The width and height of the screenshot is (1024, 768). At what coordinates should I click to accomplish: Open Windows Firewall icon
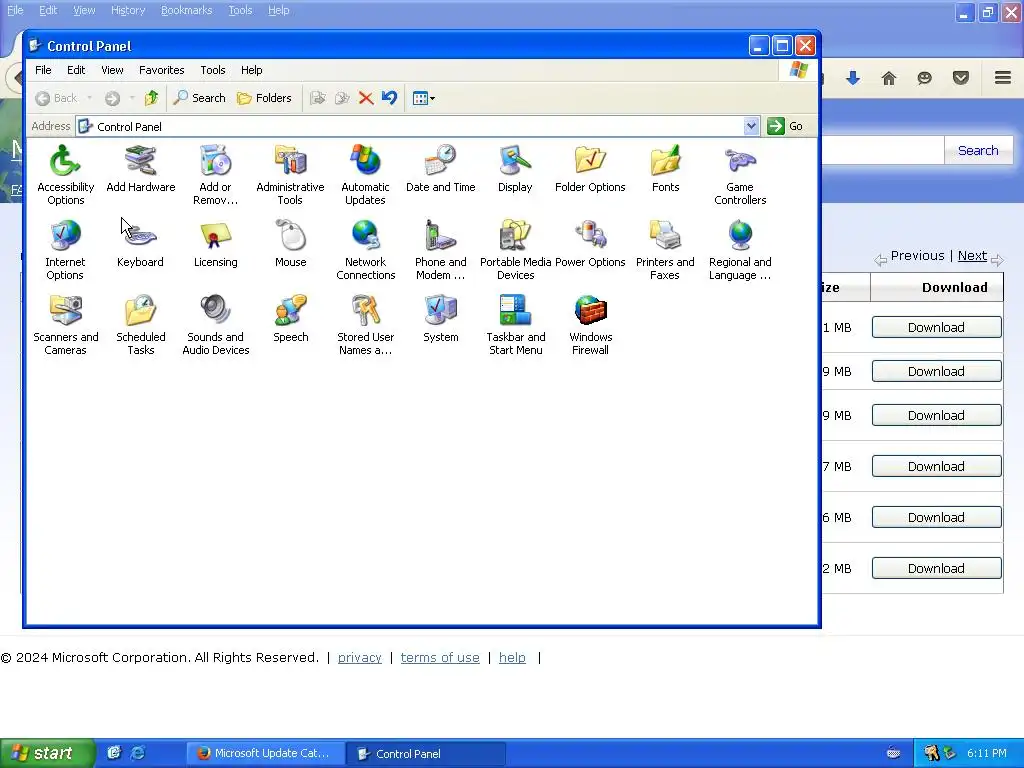tap(590, 325)
